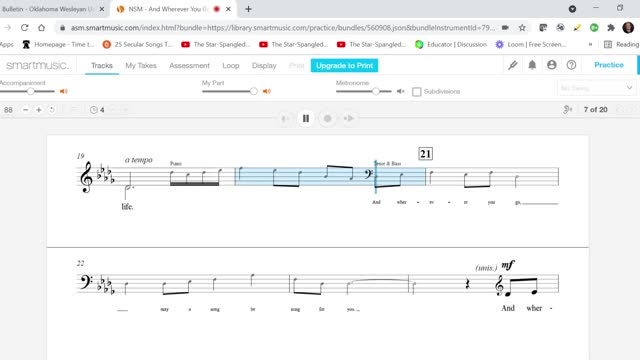Viewport: 640px width, 360px height.
Task: Bookmark this page with the star icon
Action: 522,28
